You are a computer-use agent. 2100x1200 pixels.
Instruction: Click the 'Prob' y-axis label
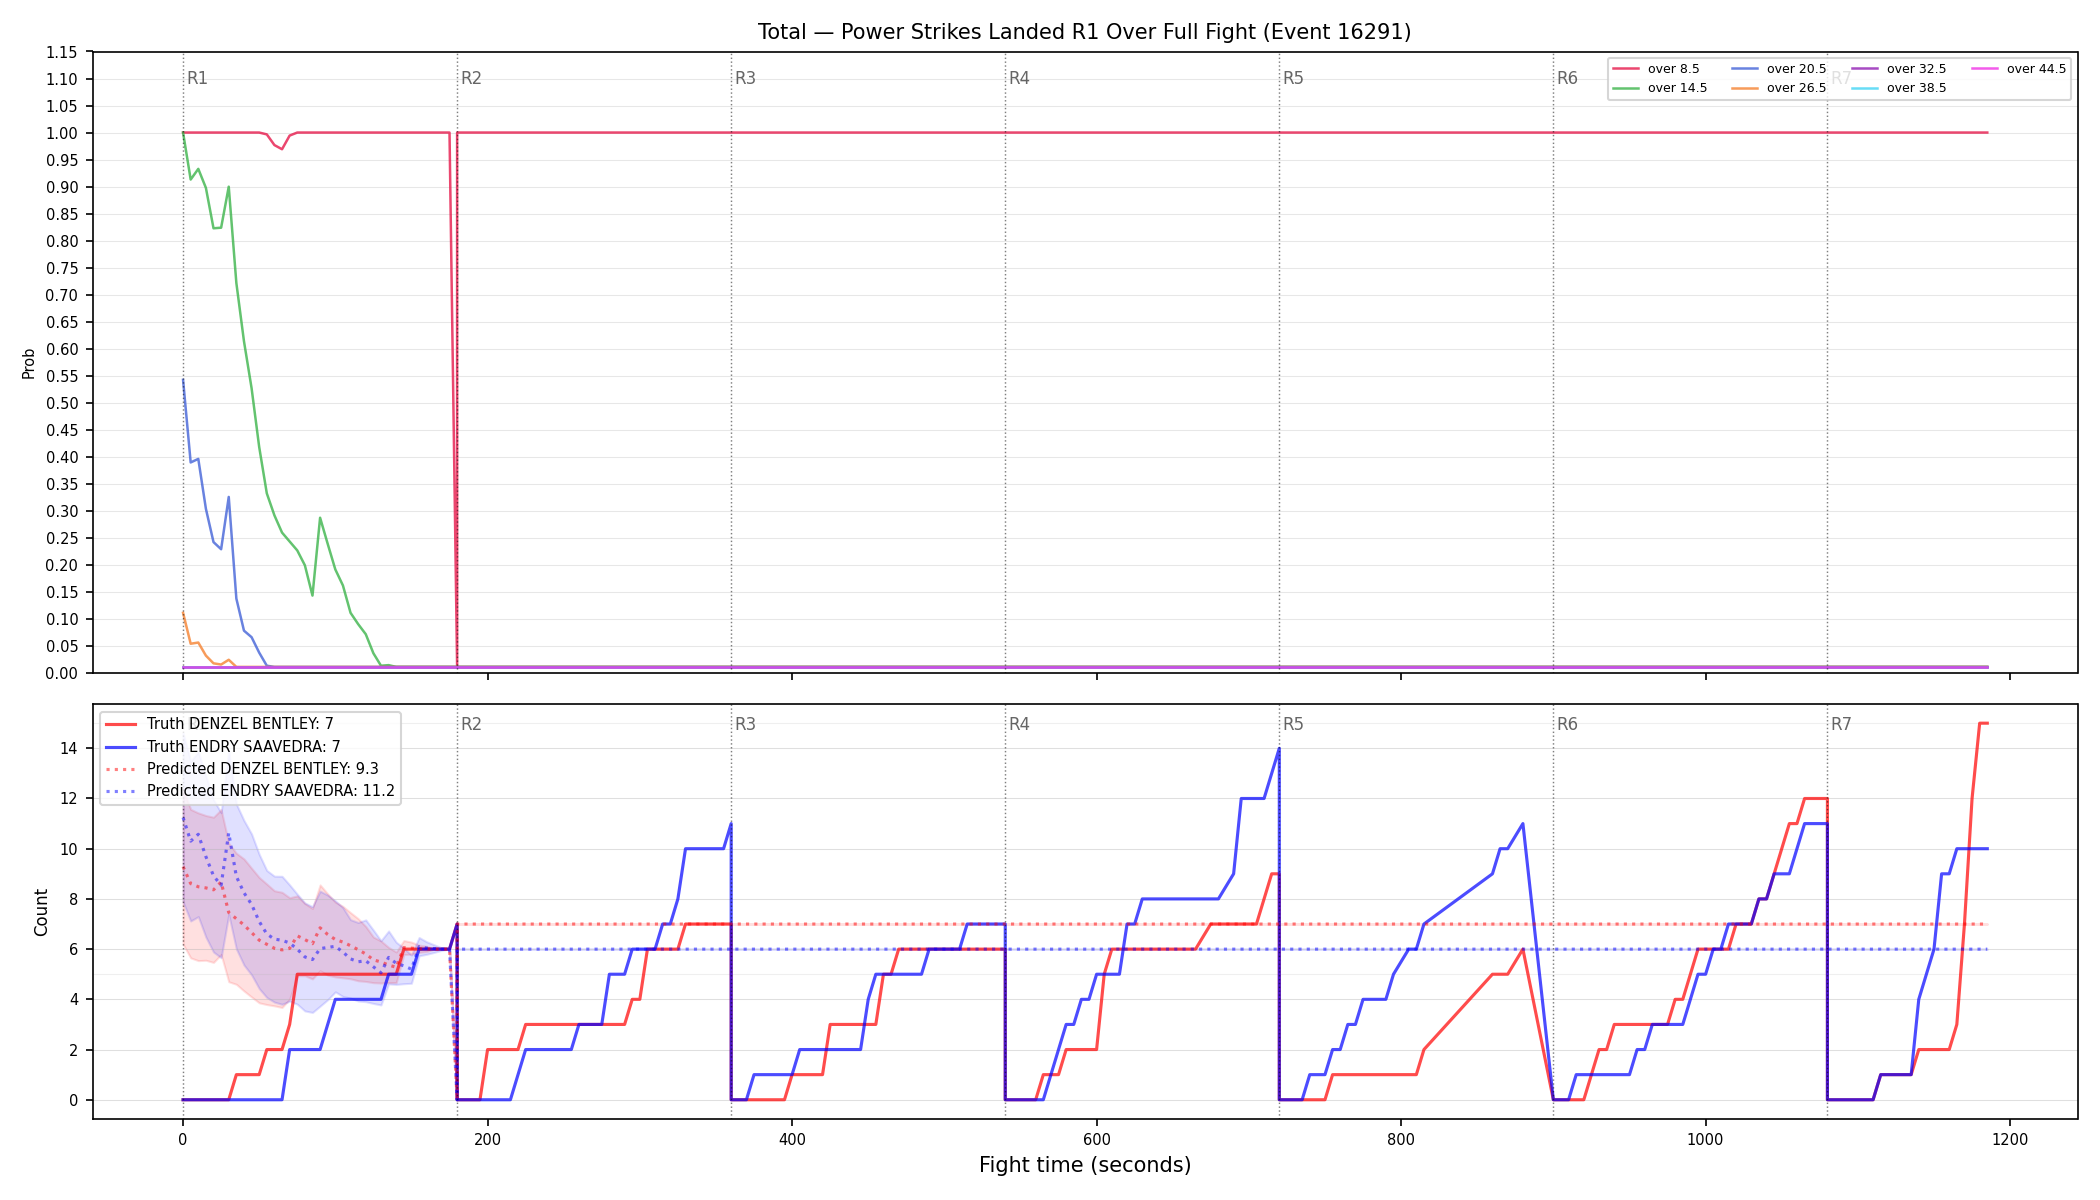pyautogui.click(x=29, y=363)
